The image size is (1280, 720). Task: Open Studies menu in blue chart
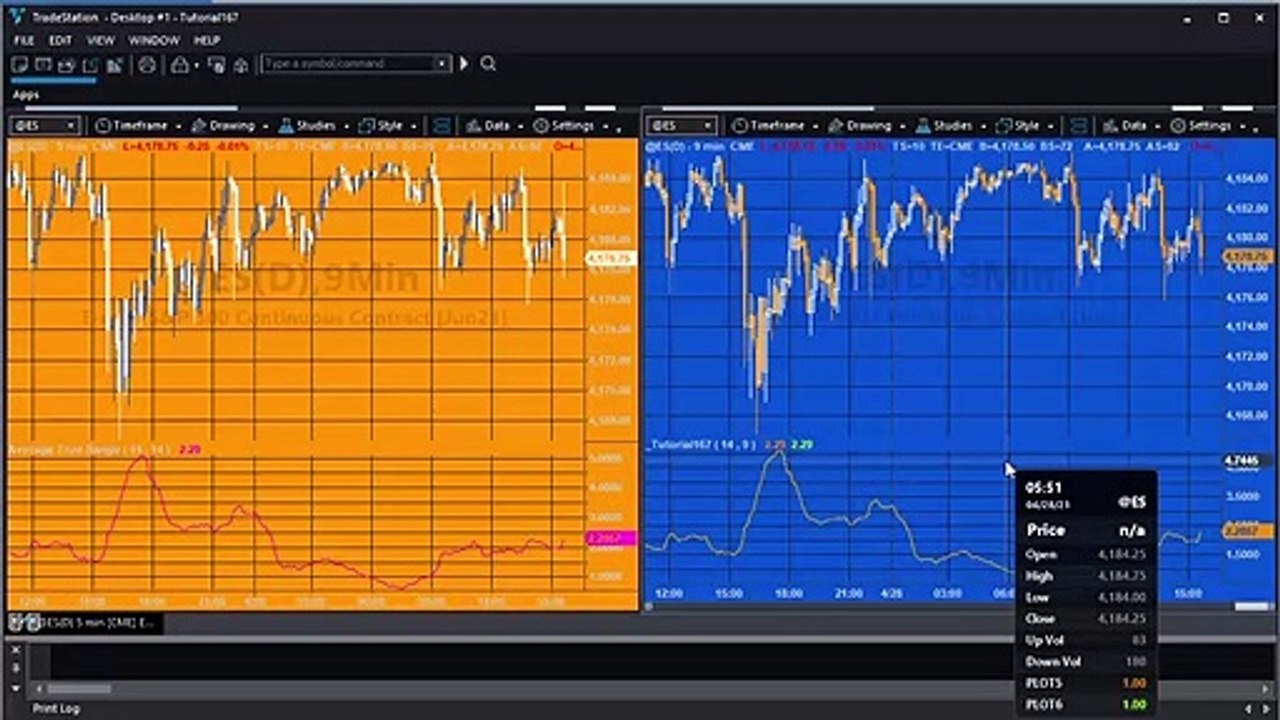click(x=952, y=126)
